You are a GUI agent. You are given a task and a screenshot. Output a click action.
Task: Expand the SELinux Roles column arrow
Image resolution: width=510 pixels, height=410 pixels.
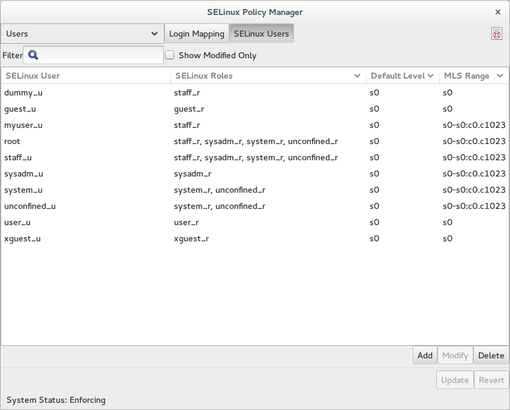click(357, 76)
